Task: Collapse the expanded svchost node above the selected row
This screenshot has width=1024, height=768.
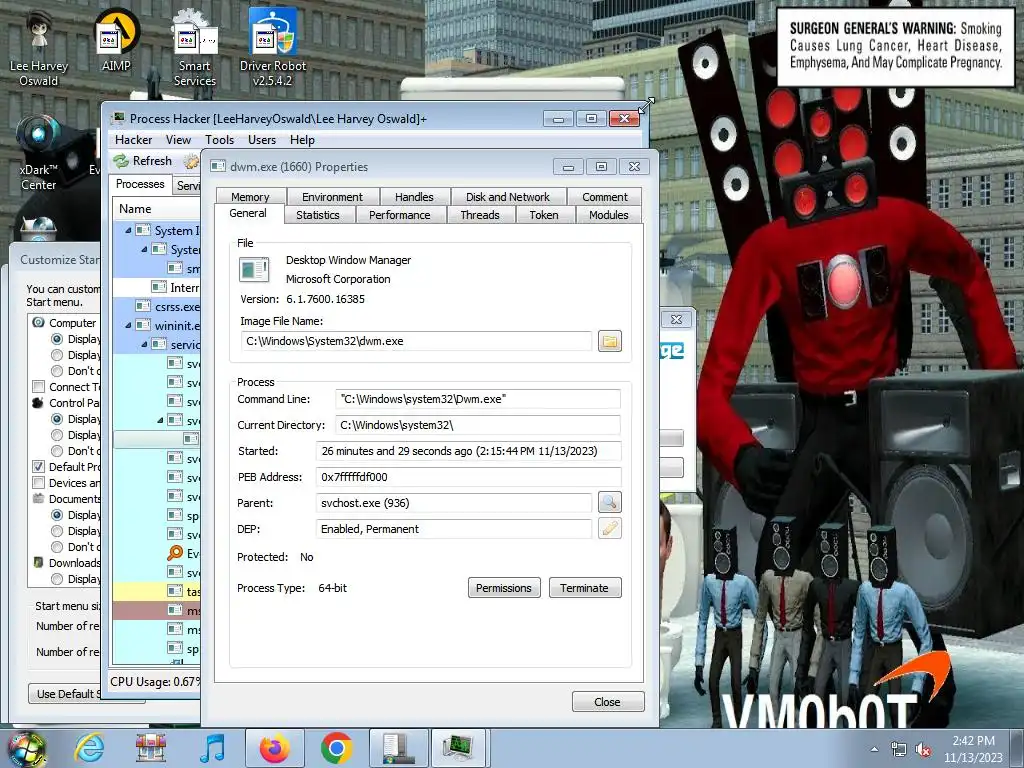Action: tap(160, 420)
